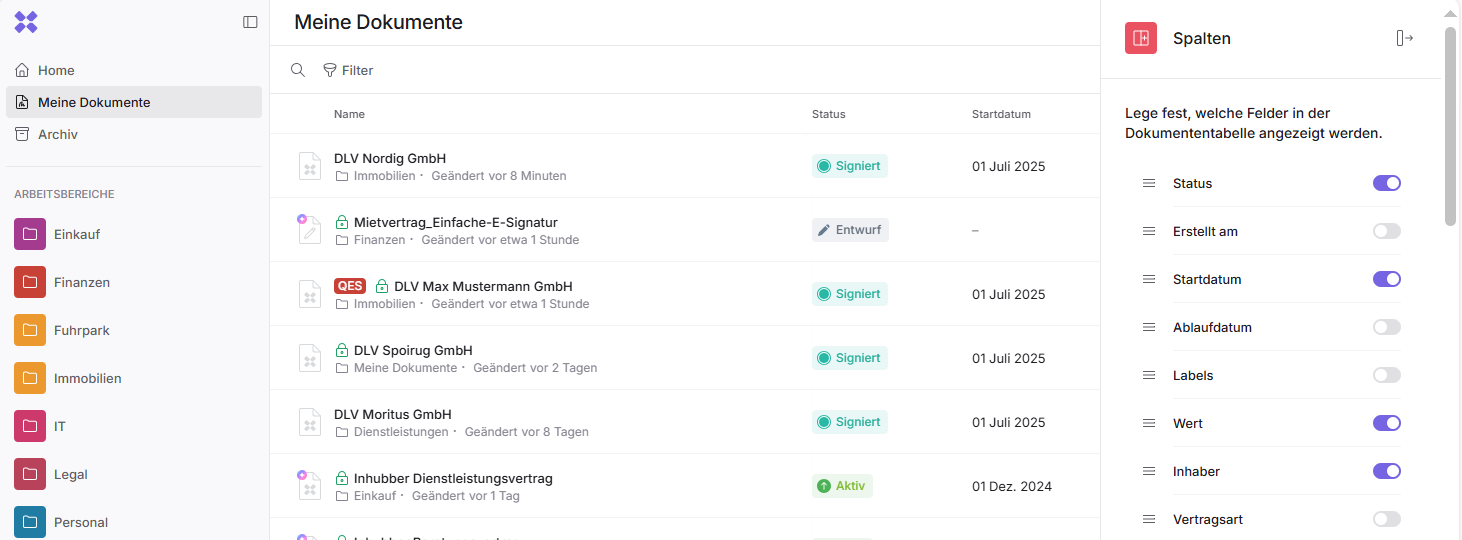Open the Archiv section
The height and width of the screenshot is (540, 1462).
[x=57, y=134]
